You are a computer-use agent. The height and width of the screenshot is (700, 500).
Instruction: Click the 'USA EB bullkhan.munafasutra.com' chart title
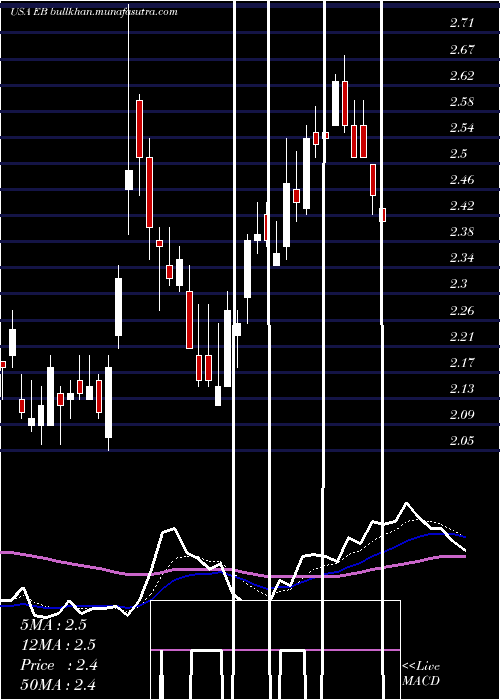[x=93, y=12]
